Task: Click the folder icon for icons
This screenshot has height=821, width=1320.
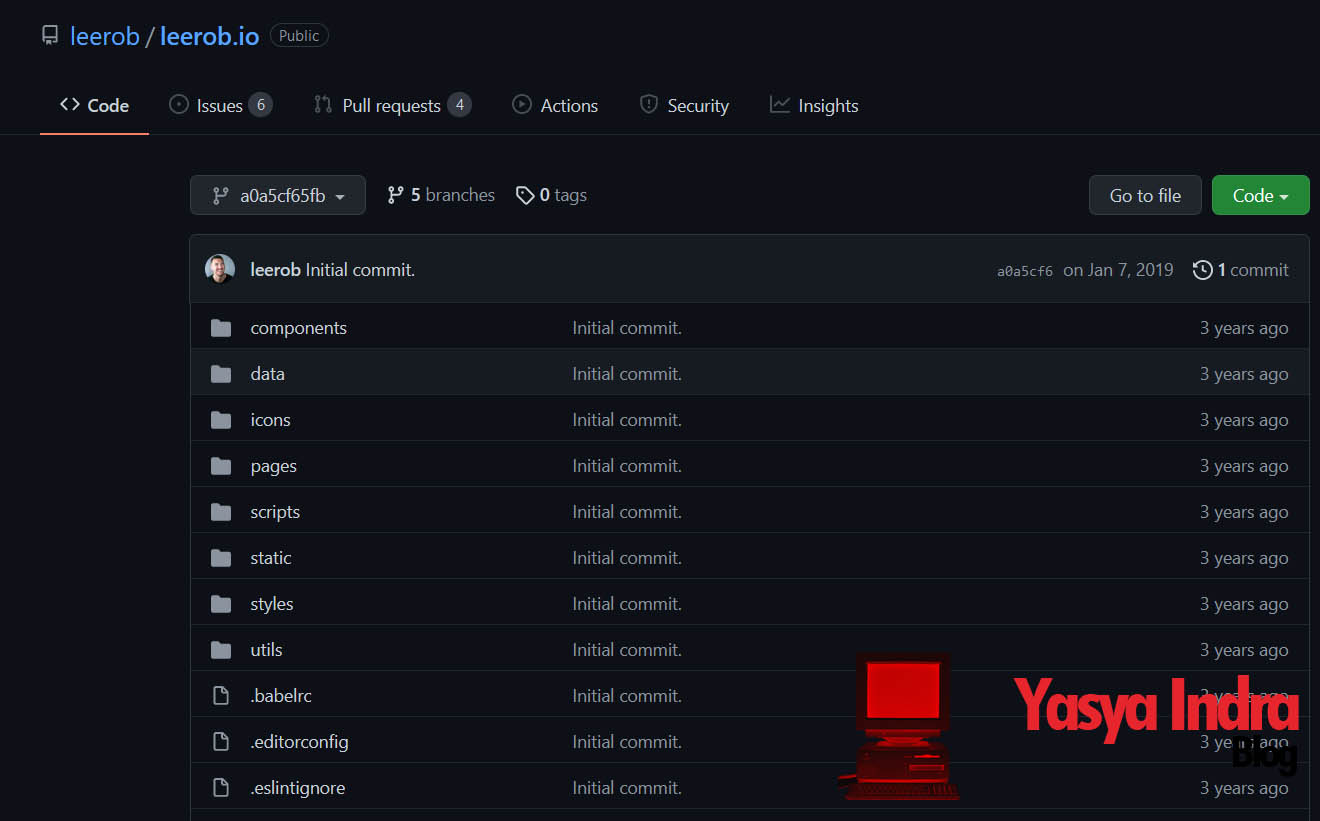Action: pos(221,420)
